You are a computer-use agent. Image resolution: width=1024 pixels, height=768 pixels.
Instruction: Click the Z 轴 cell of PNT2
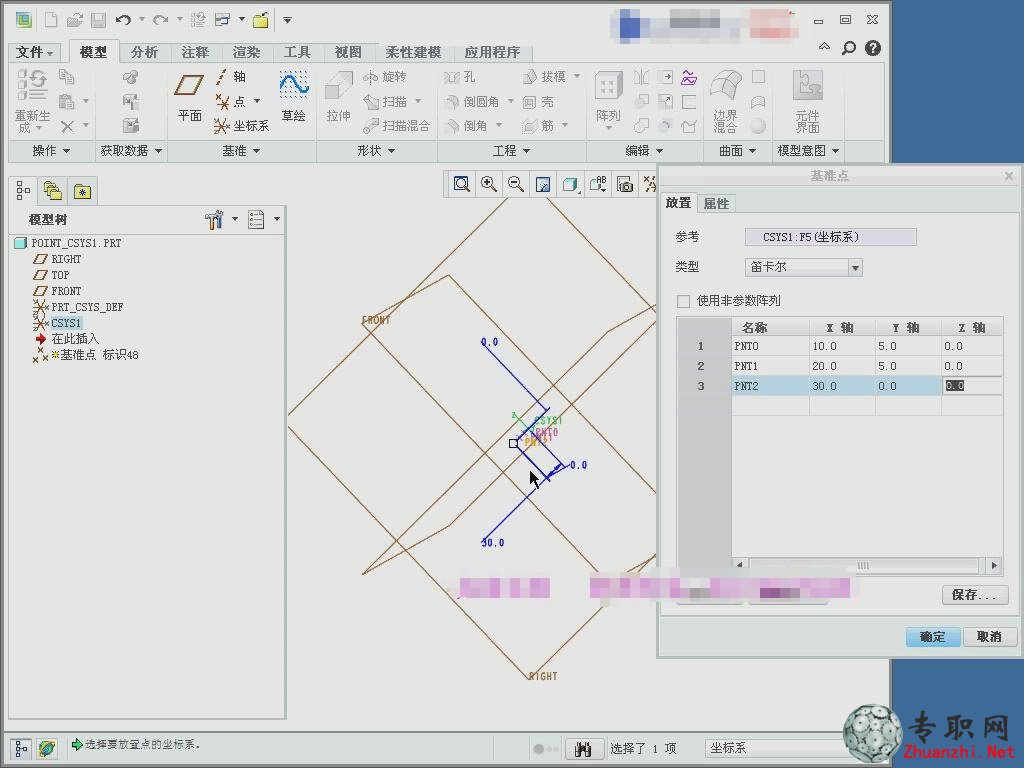coord(971,386)
